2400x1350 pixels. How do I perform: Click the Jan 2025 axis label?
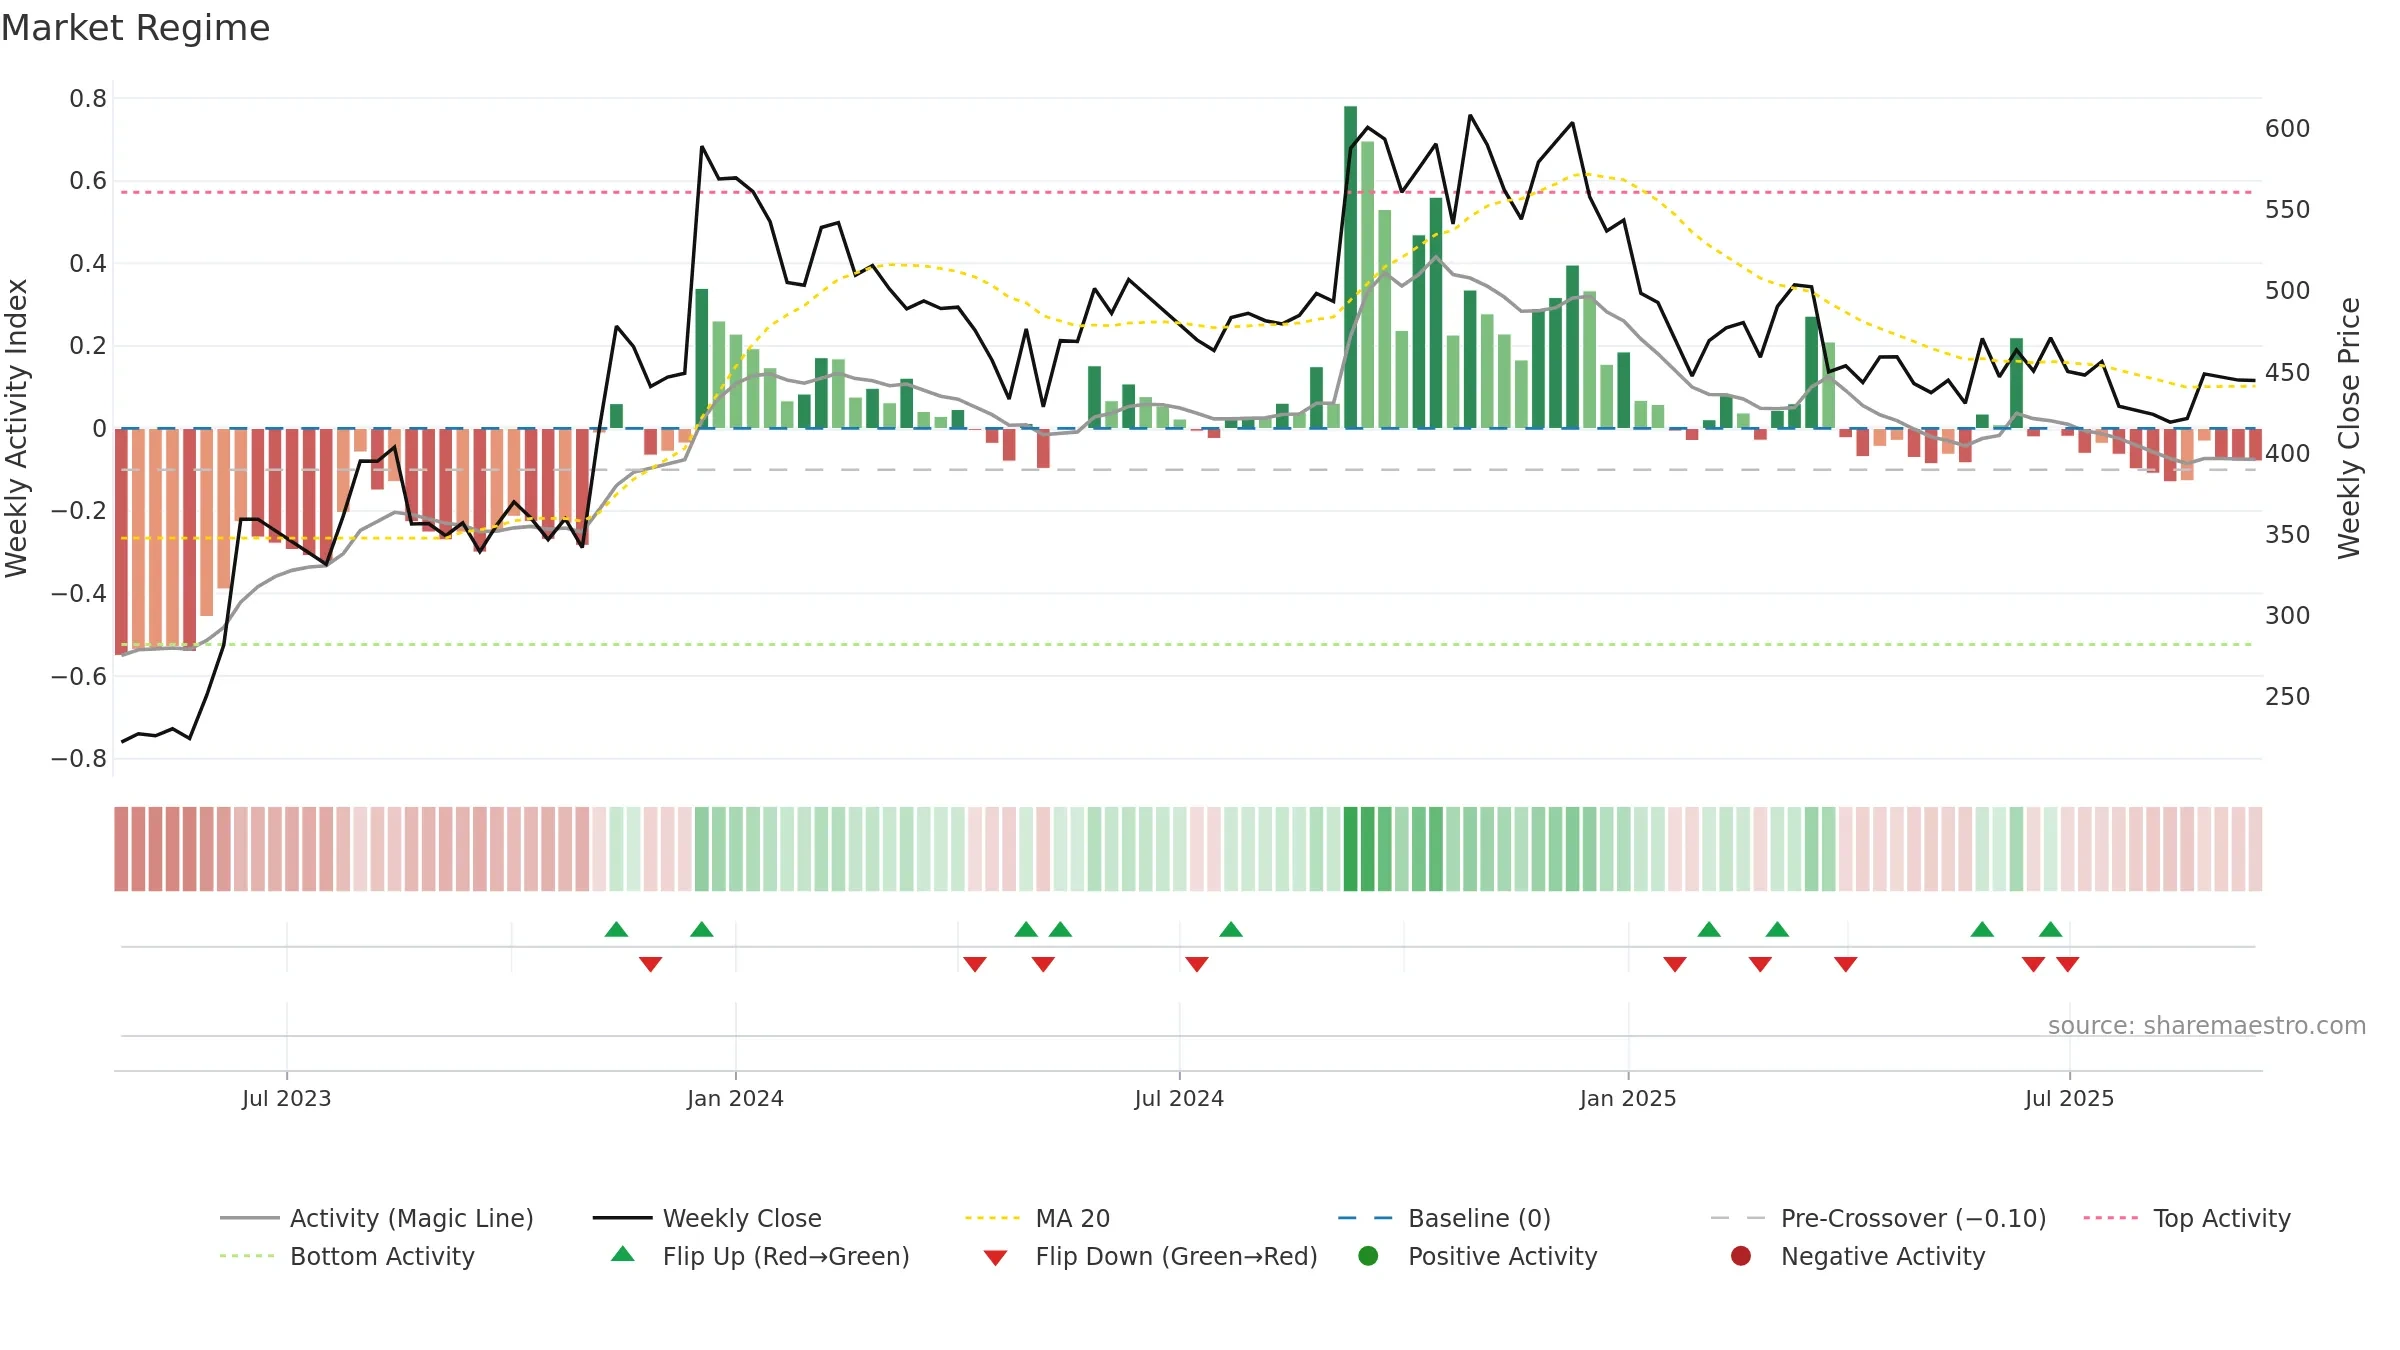[x=1628, y=1098]
